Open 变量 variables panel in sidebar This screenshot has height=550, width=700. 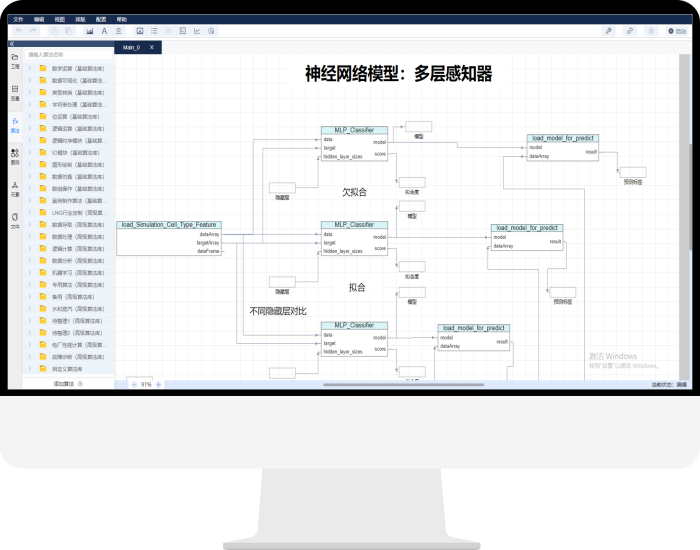point(15,92)
